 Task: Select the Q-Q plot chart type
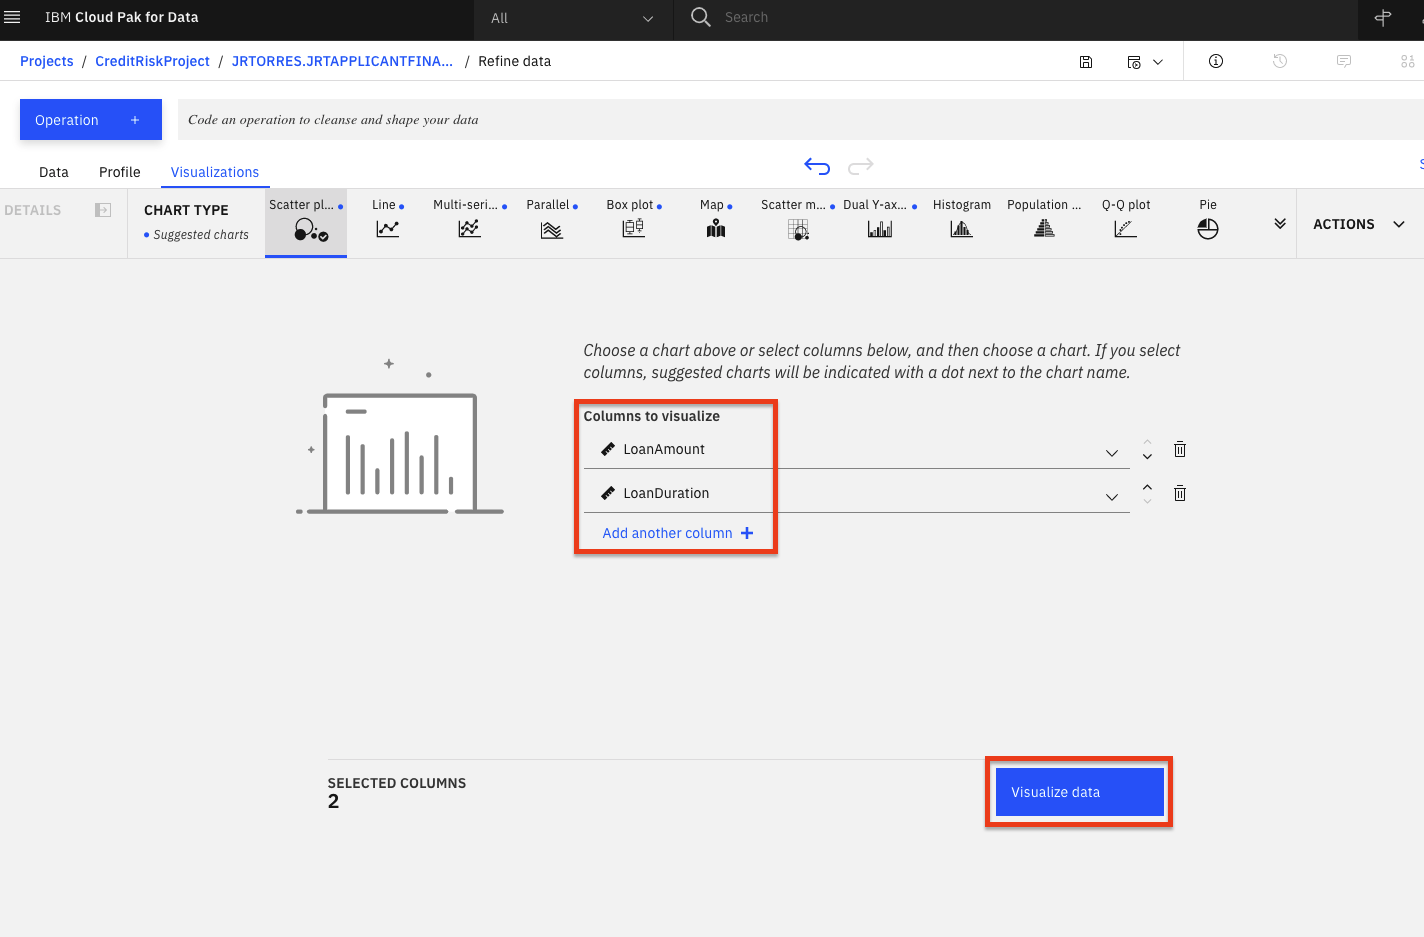tap(1126, 220)
